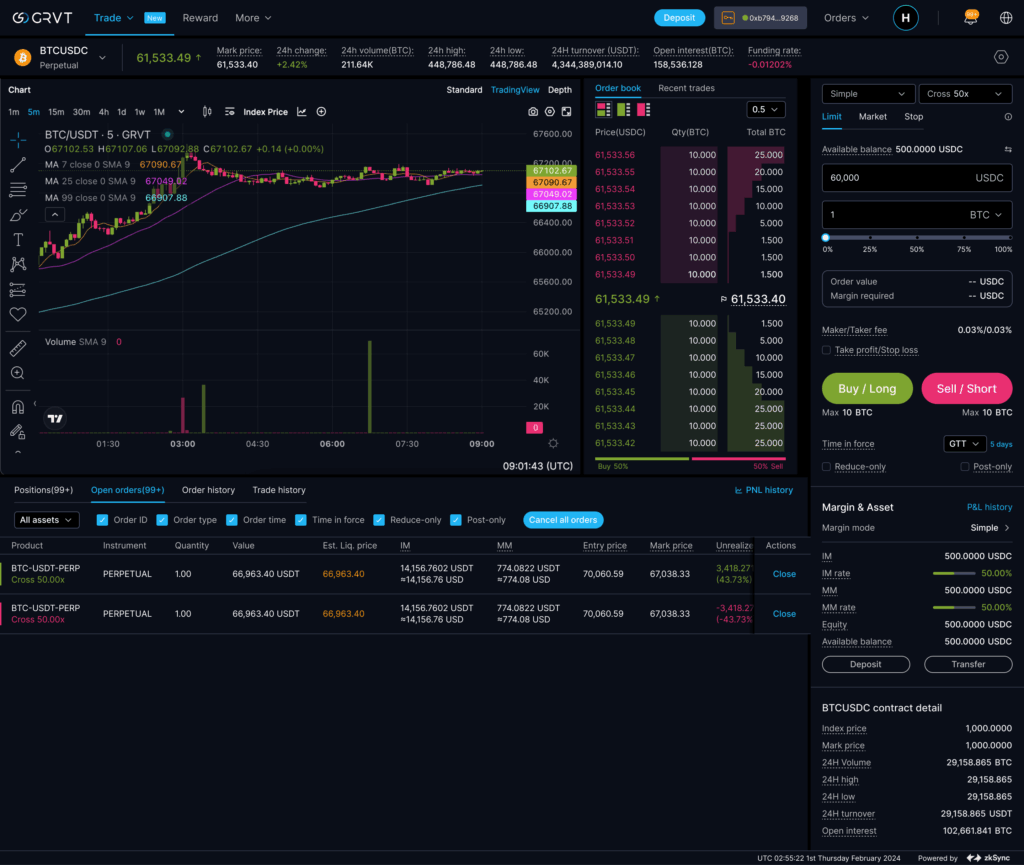Image resolution: width=1024 pixels, height=865 pixels.
Task: Click the Buy / Long button
Action: 867,388
